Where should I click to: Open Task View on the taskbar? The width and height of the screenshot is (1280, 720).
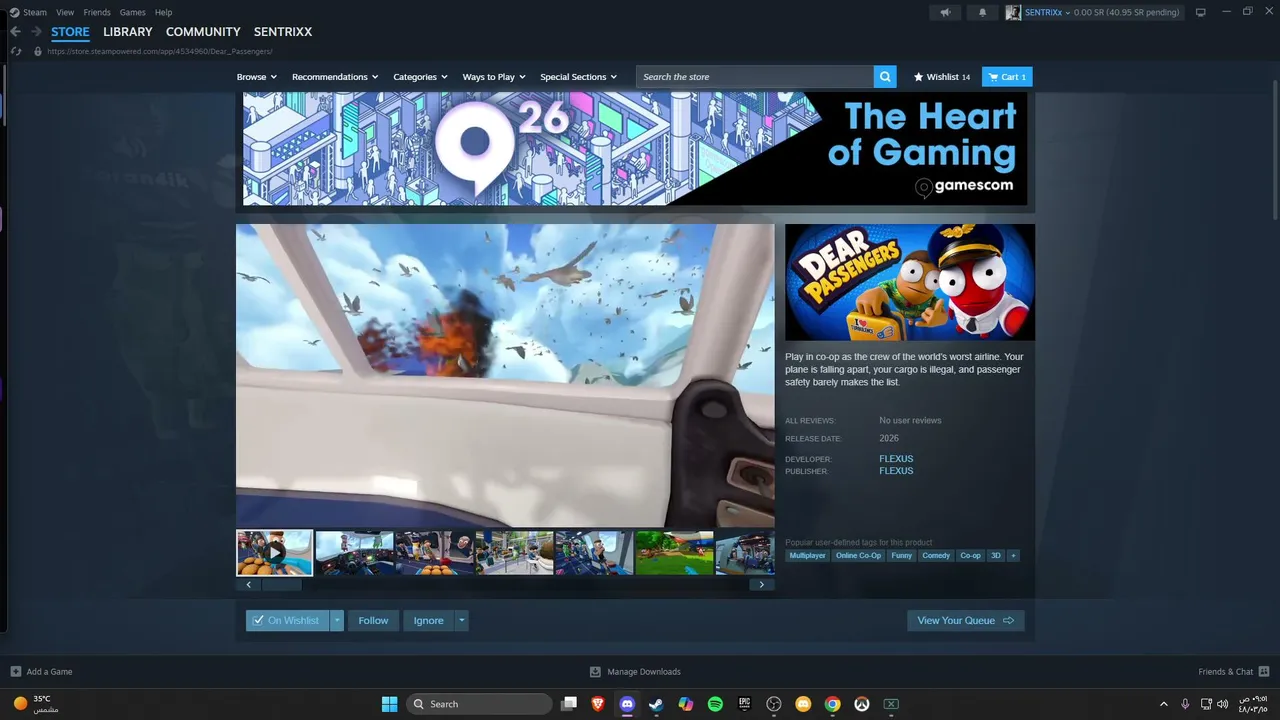click(569, 704)
